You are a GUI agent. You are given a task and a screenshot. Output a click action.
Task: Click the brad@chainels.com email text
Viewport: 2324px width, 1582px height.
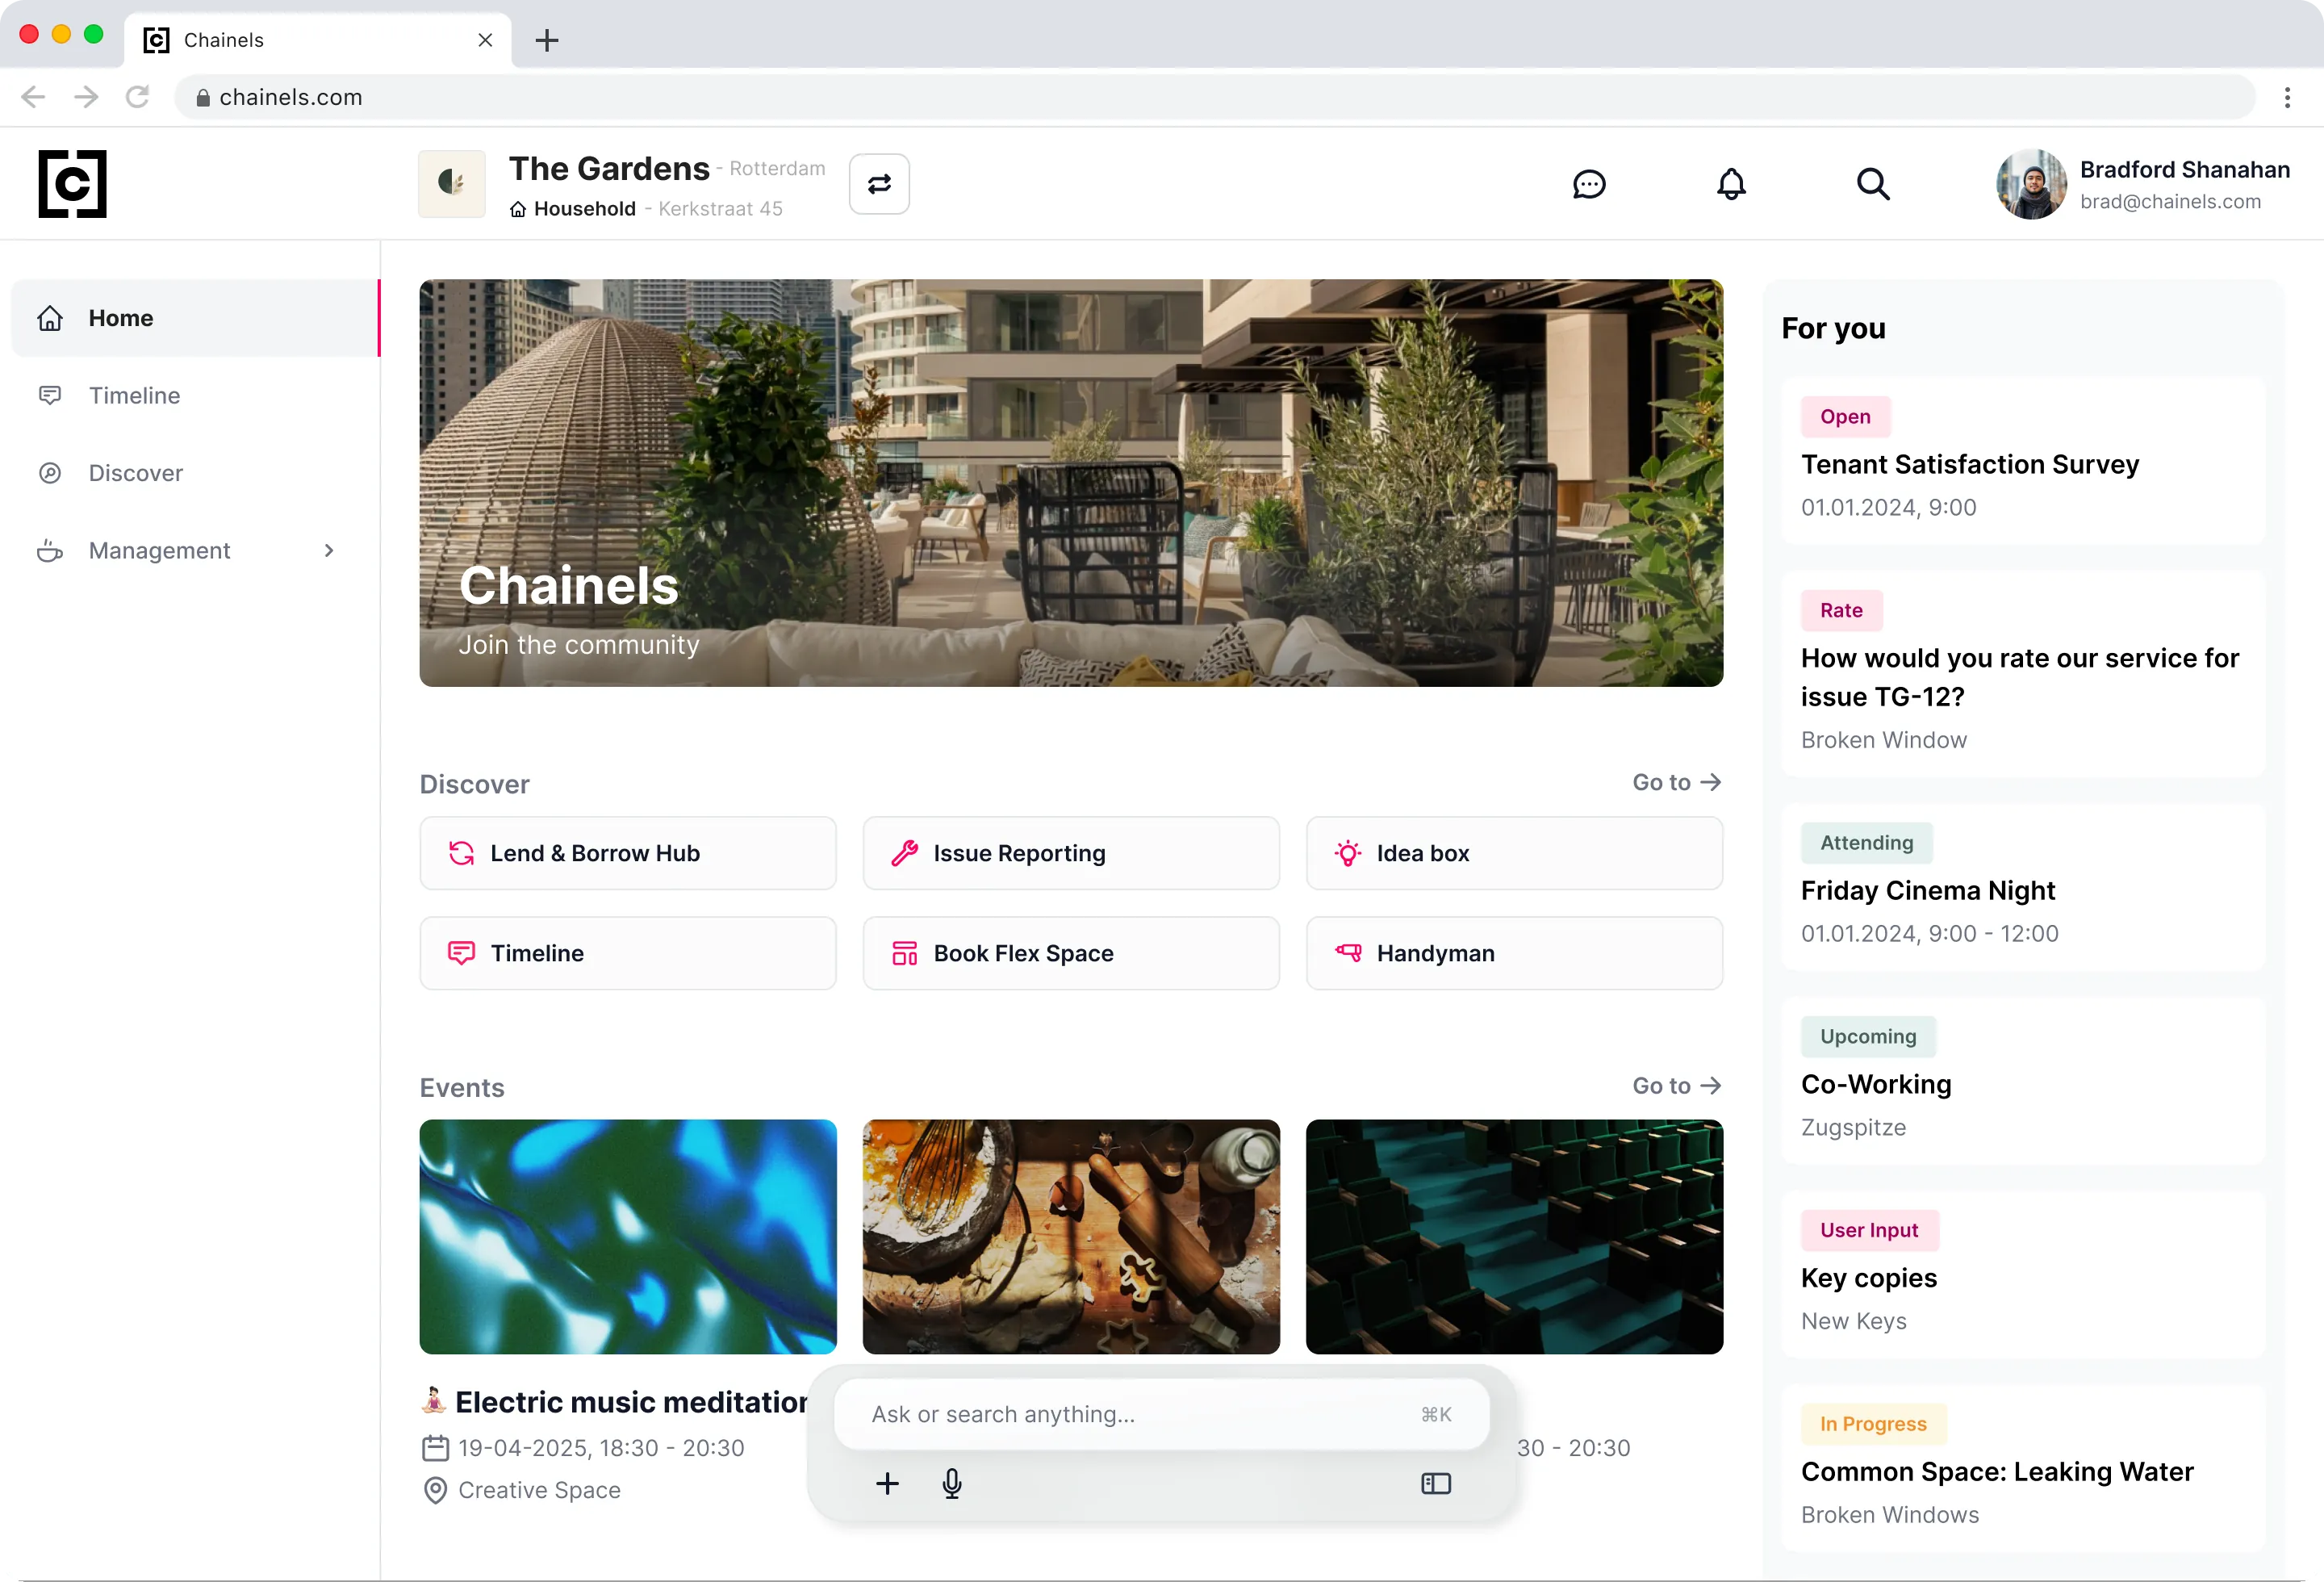pos(2170,201)
